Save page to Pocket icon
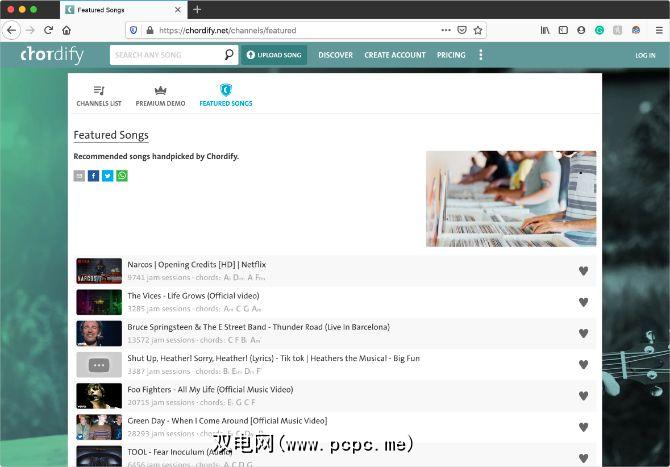Viewport: 670px width, 467px height. click(x=462, y=30)
